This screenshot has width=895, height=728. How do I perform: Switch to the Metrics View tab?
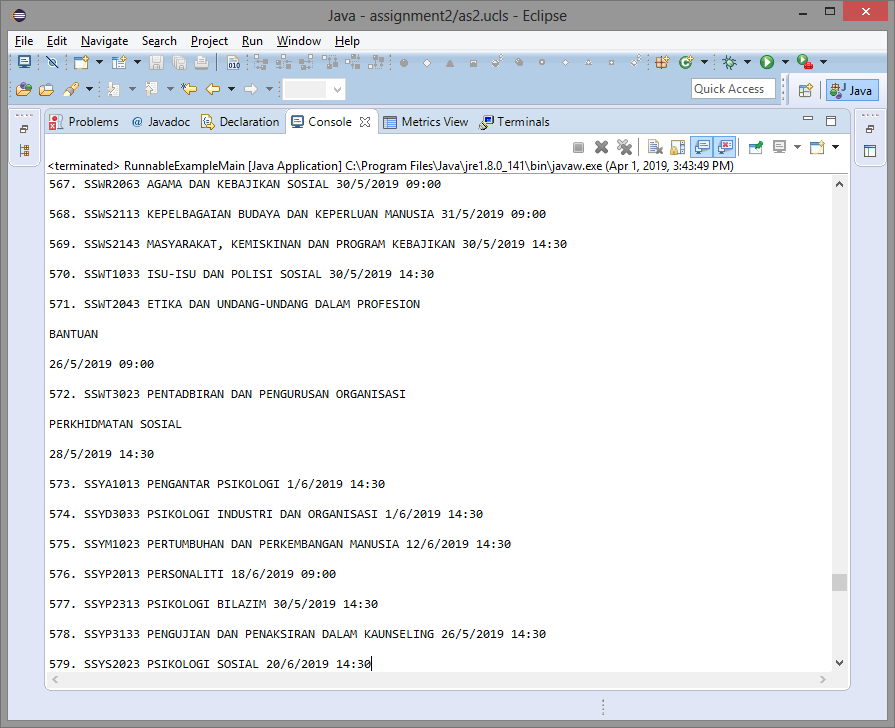tap(426, 122)
